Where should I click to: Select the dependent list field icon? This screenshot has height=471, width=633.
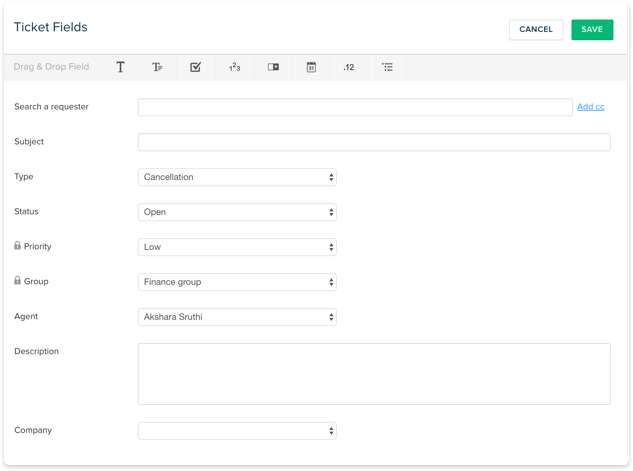[x=387, y=67]
